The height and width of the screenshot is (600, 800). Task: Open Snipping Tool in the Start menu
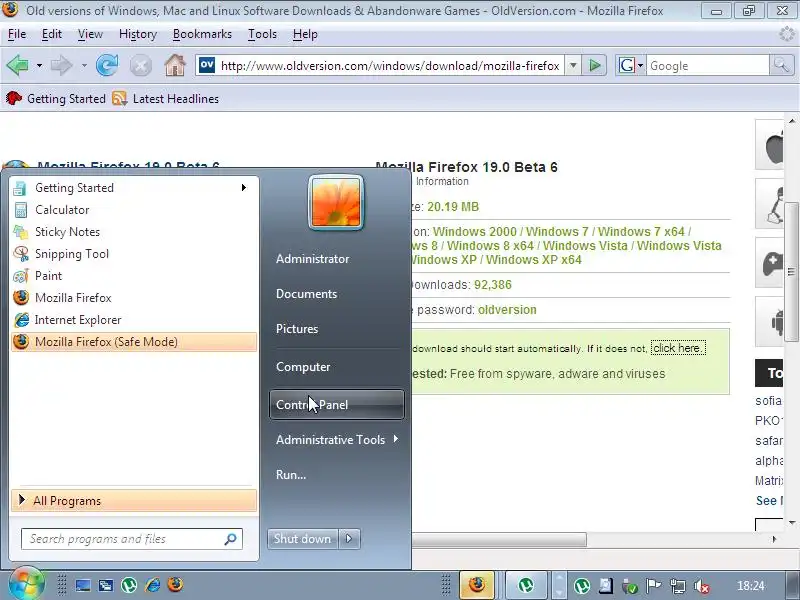point(134,254)
